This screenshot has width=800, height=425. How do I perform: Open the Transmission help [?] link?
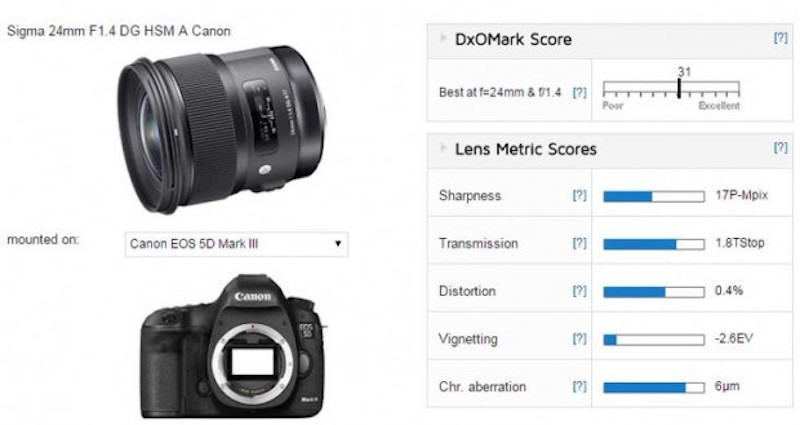pos(579,243)
